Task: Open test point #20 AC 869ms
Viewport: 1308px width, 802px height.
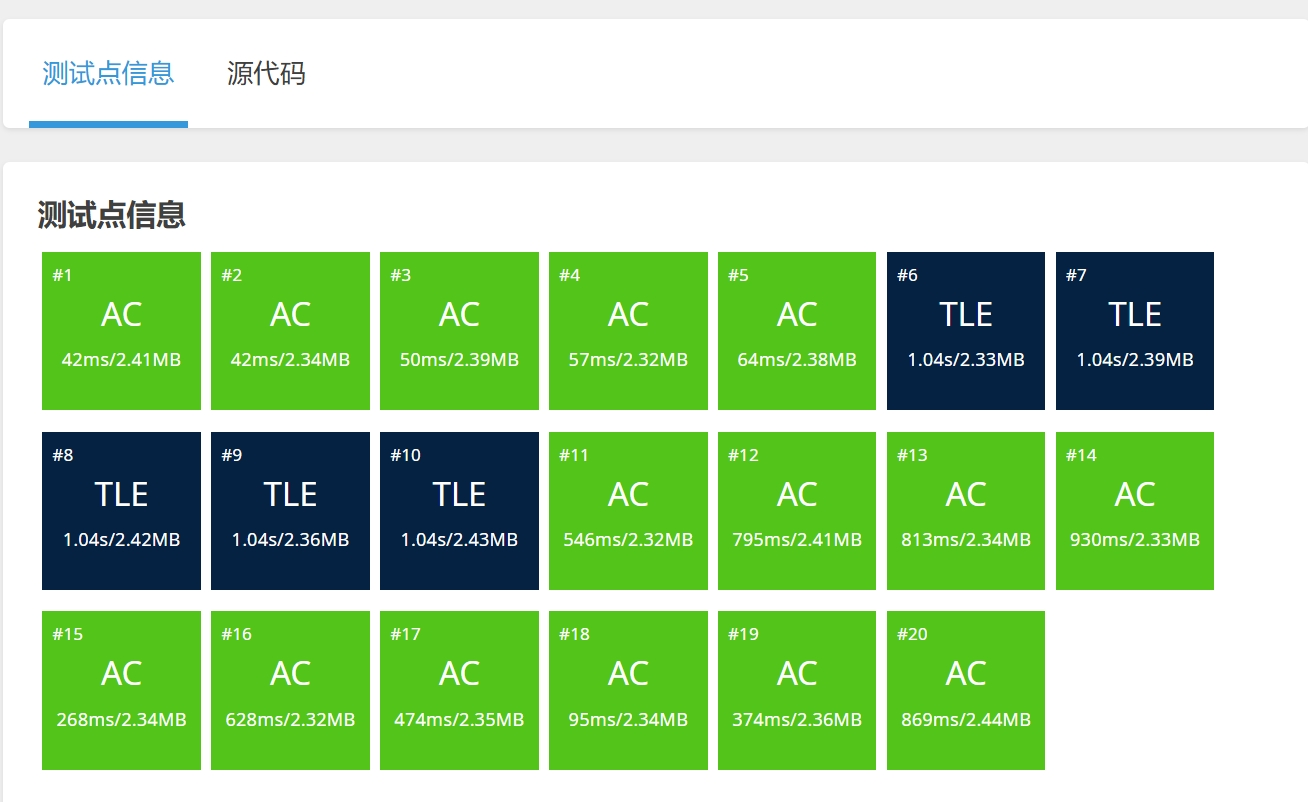Action: [x=966, y=690]
